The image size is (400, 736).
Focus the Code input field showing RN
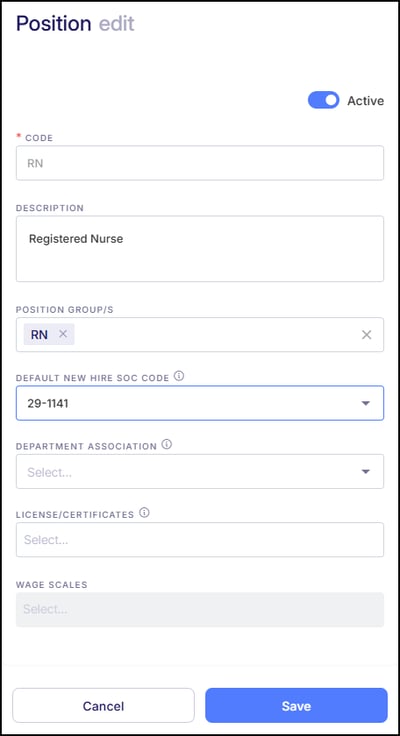pos(200,163)
